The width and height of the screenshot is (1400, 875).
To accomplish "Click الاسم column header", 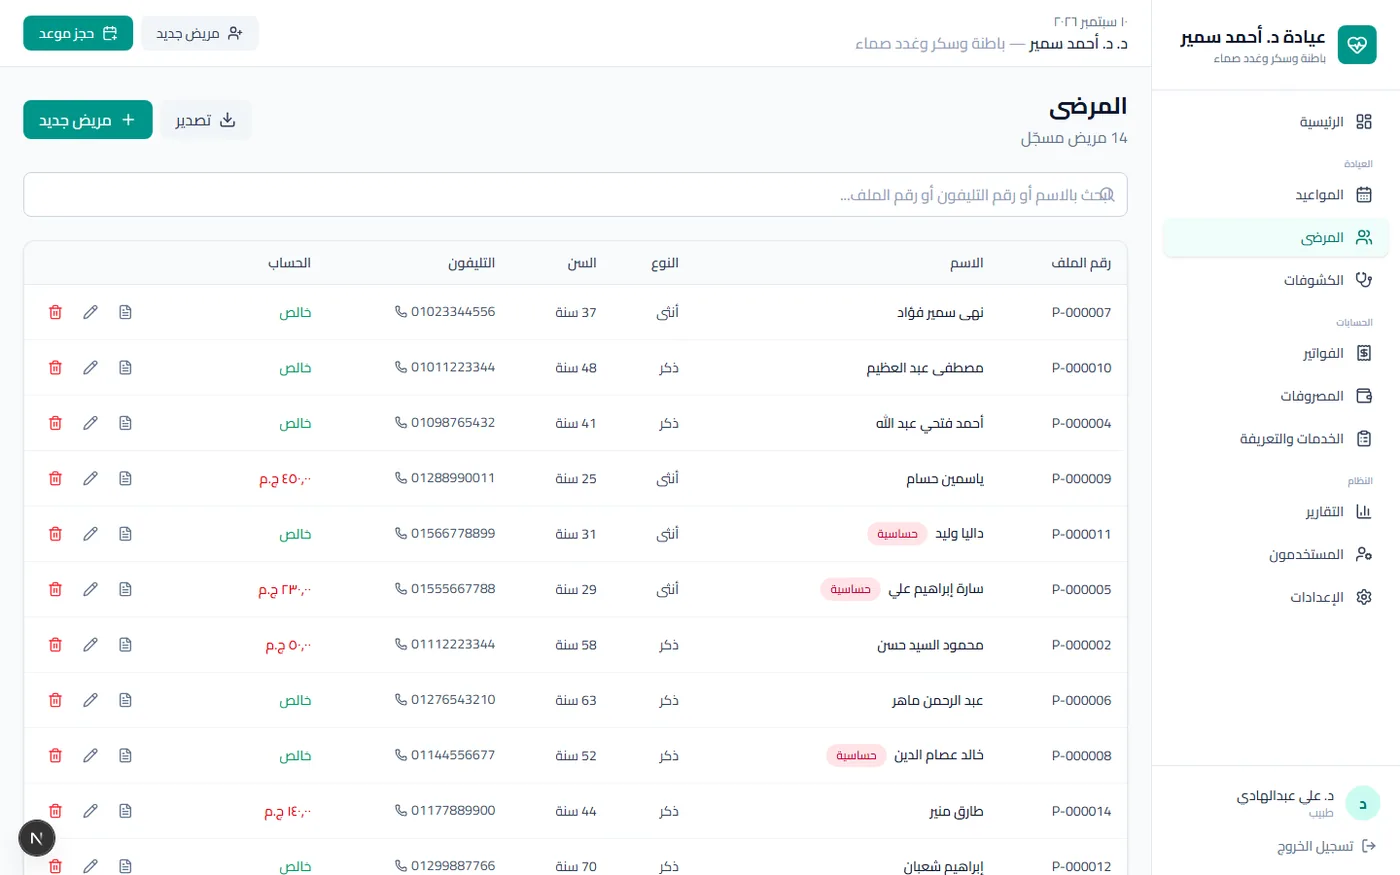I will pos(967,263).
